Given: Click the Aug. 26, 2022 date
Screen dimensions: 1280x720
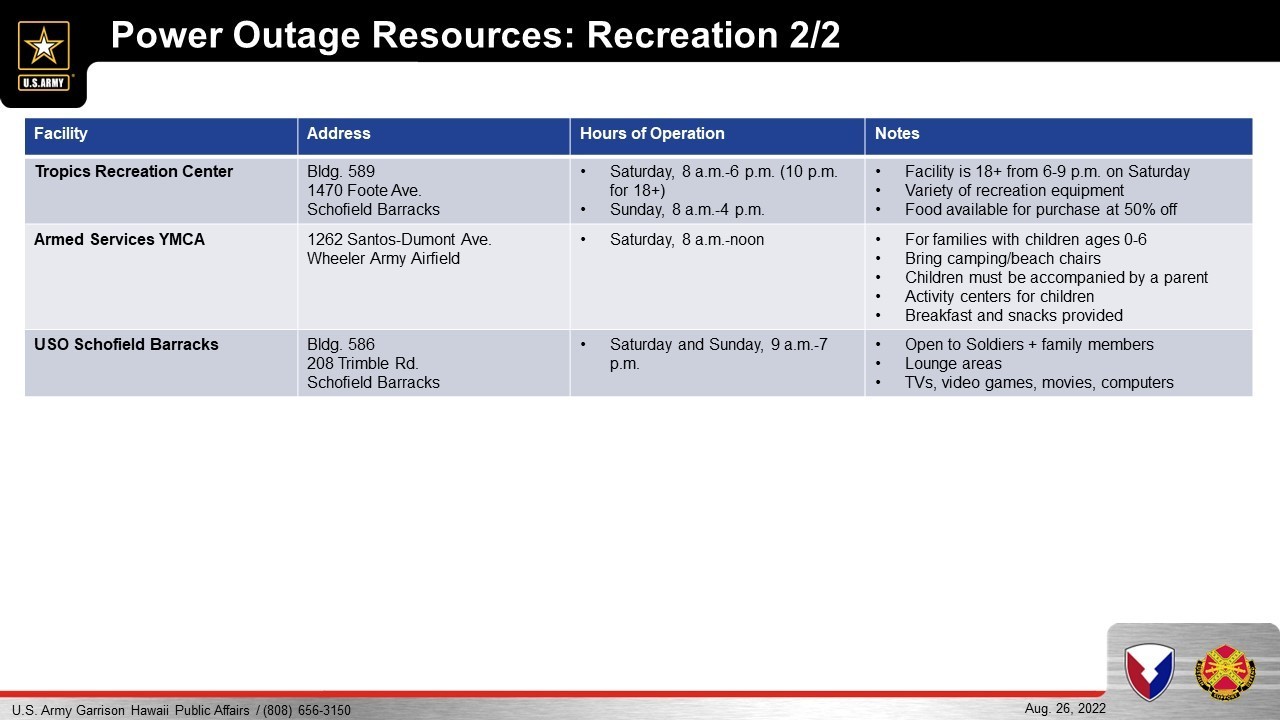Looking at the screenshot, I should click(1065, 708).
